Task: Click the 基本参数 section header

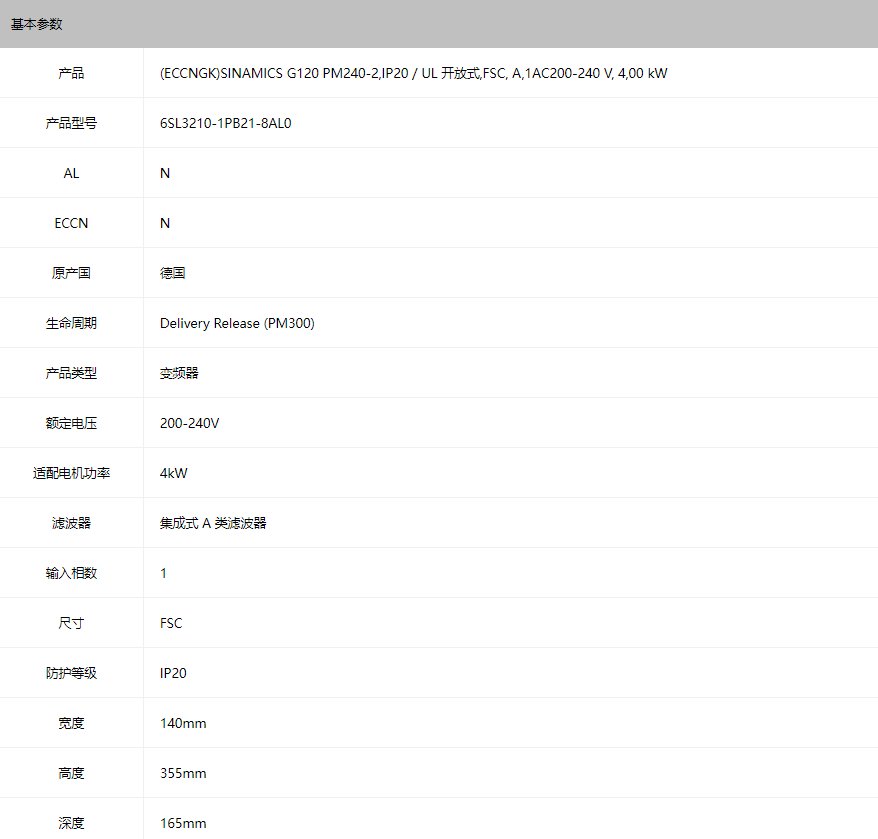Action: point(37,24)
